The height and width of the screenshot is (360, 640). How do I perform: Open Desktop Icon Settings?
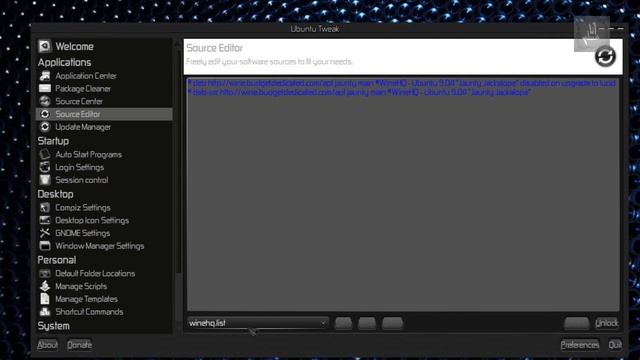tap(92, 220)
